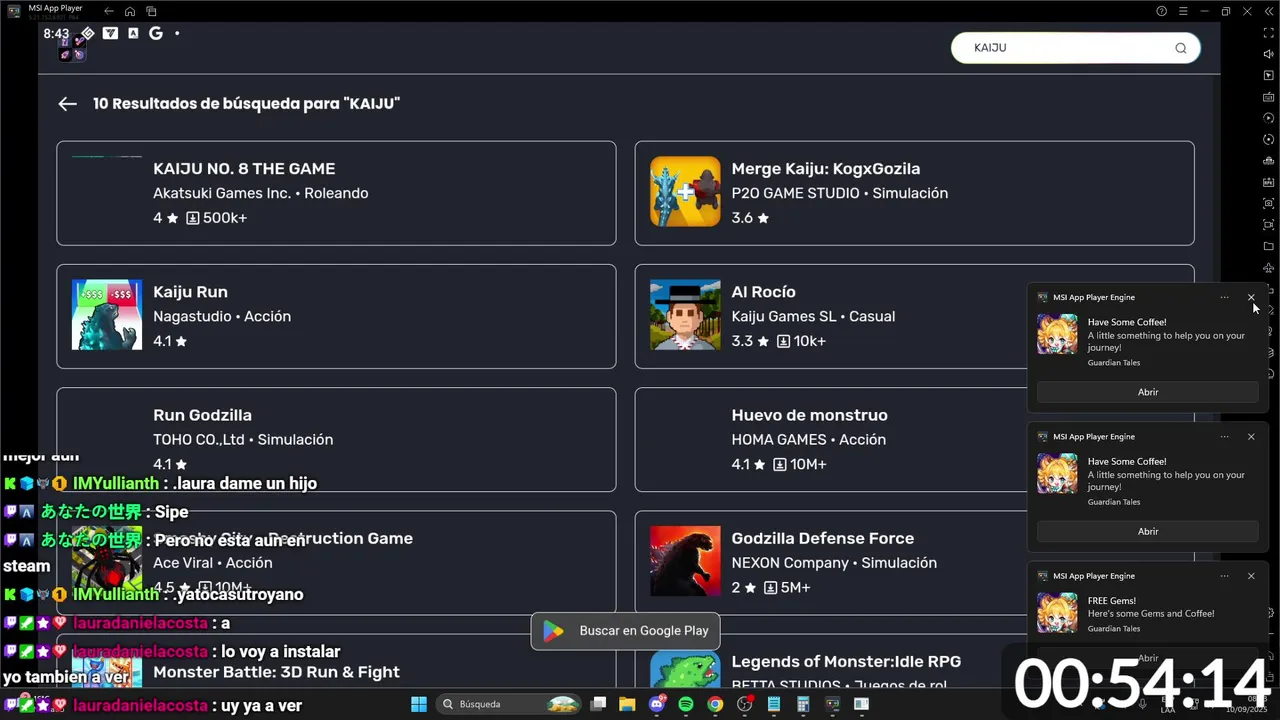Click Monster Battle: 3D Run & Fight title
The height and width of the screenshot is (720, 1280).
pos(276,672)
